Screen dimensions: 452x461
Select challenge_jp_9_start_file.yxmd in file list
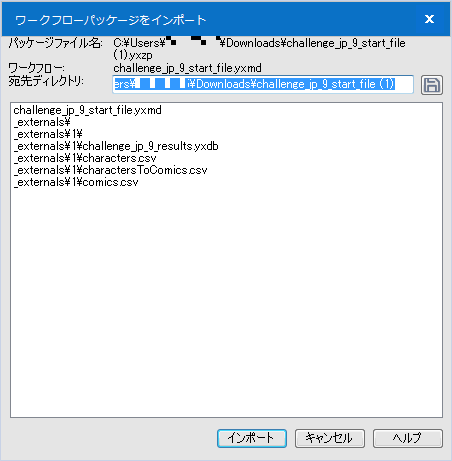pos(87,110)
